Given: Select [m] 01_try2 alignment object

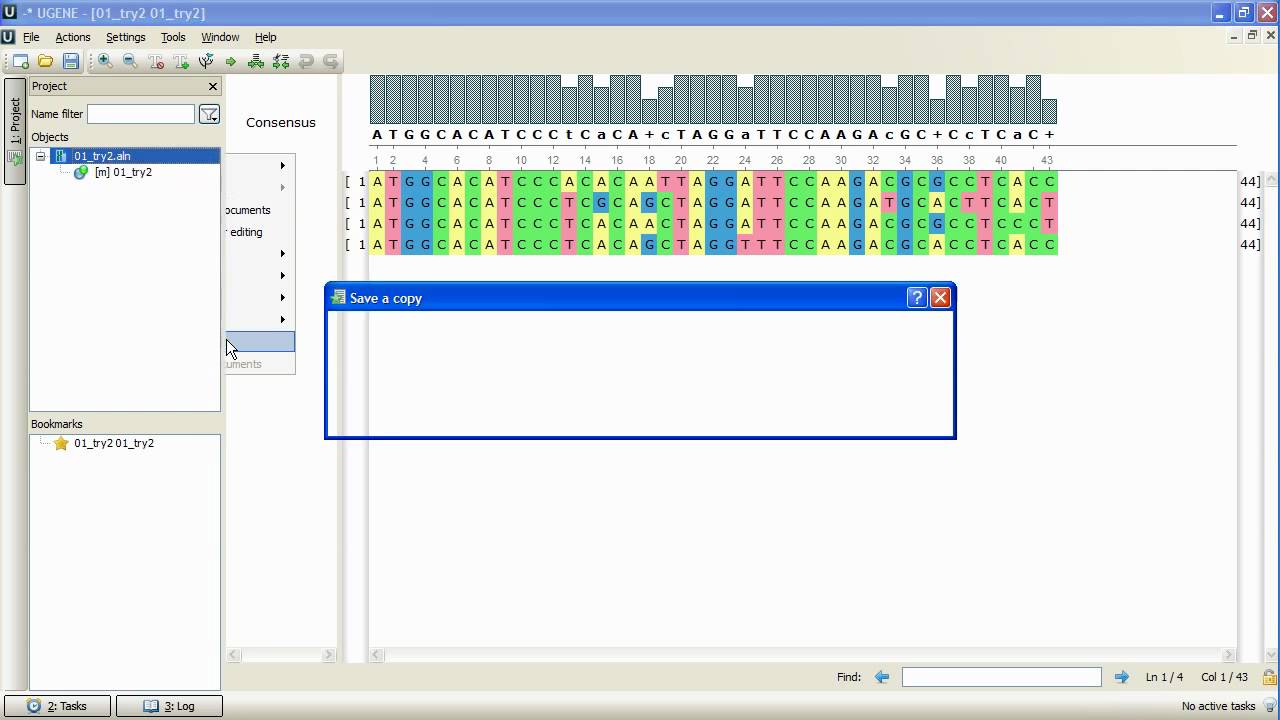Looking at the screenshot, I should [123, 172].
